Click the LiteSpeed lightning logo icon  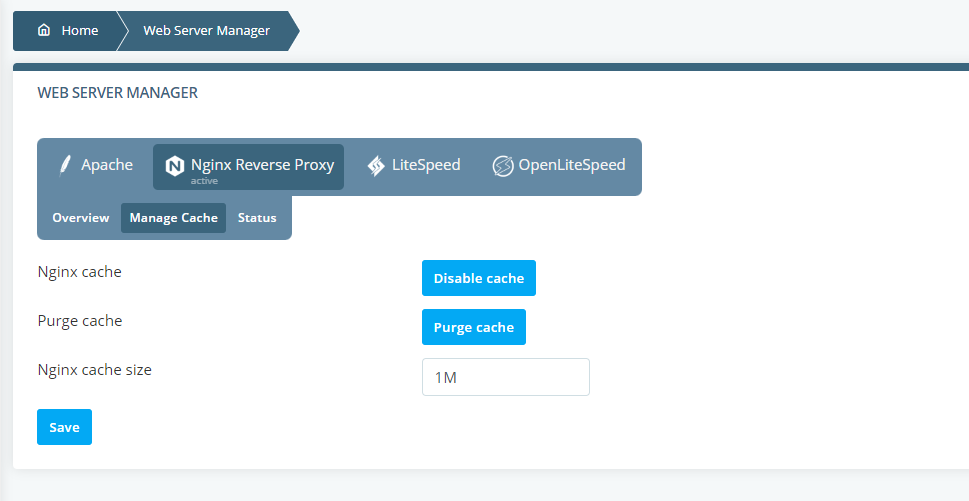coord(376,166)
